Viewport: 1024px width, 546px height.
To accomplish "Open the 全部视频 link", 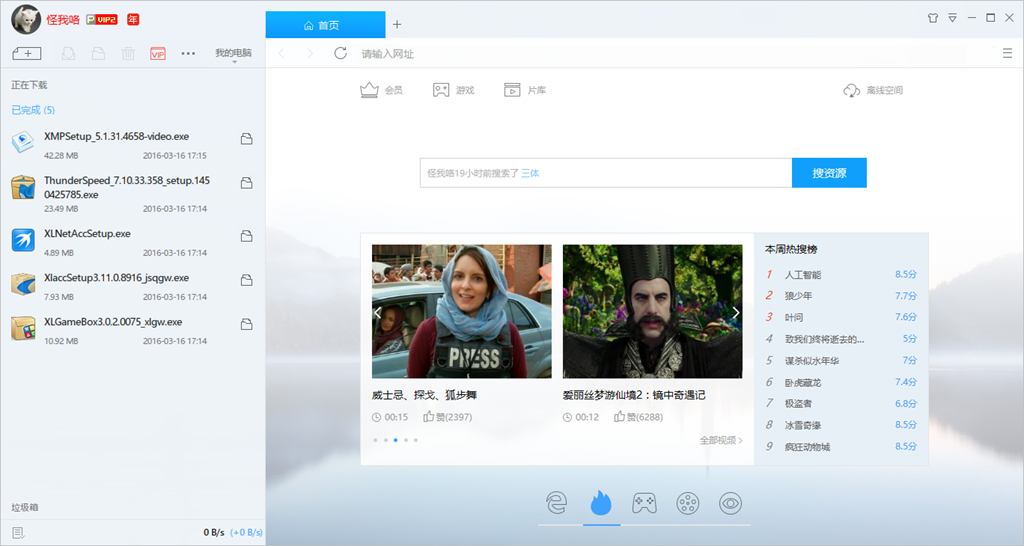I will tap(720, 440).
